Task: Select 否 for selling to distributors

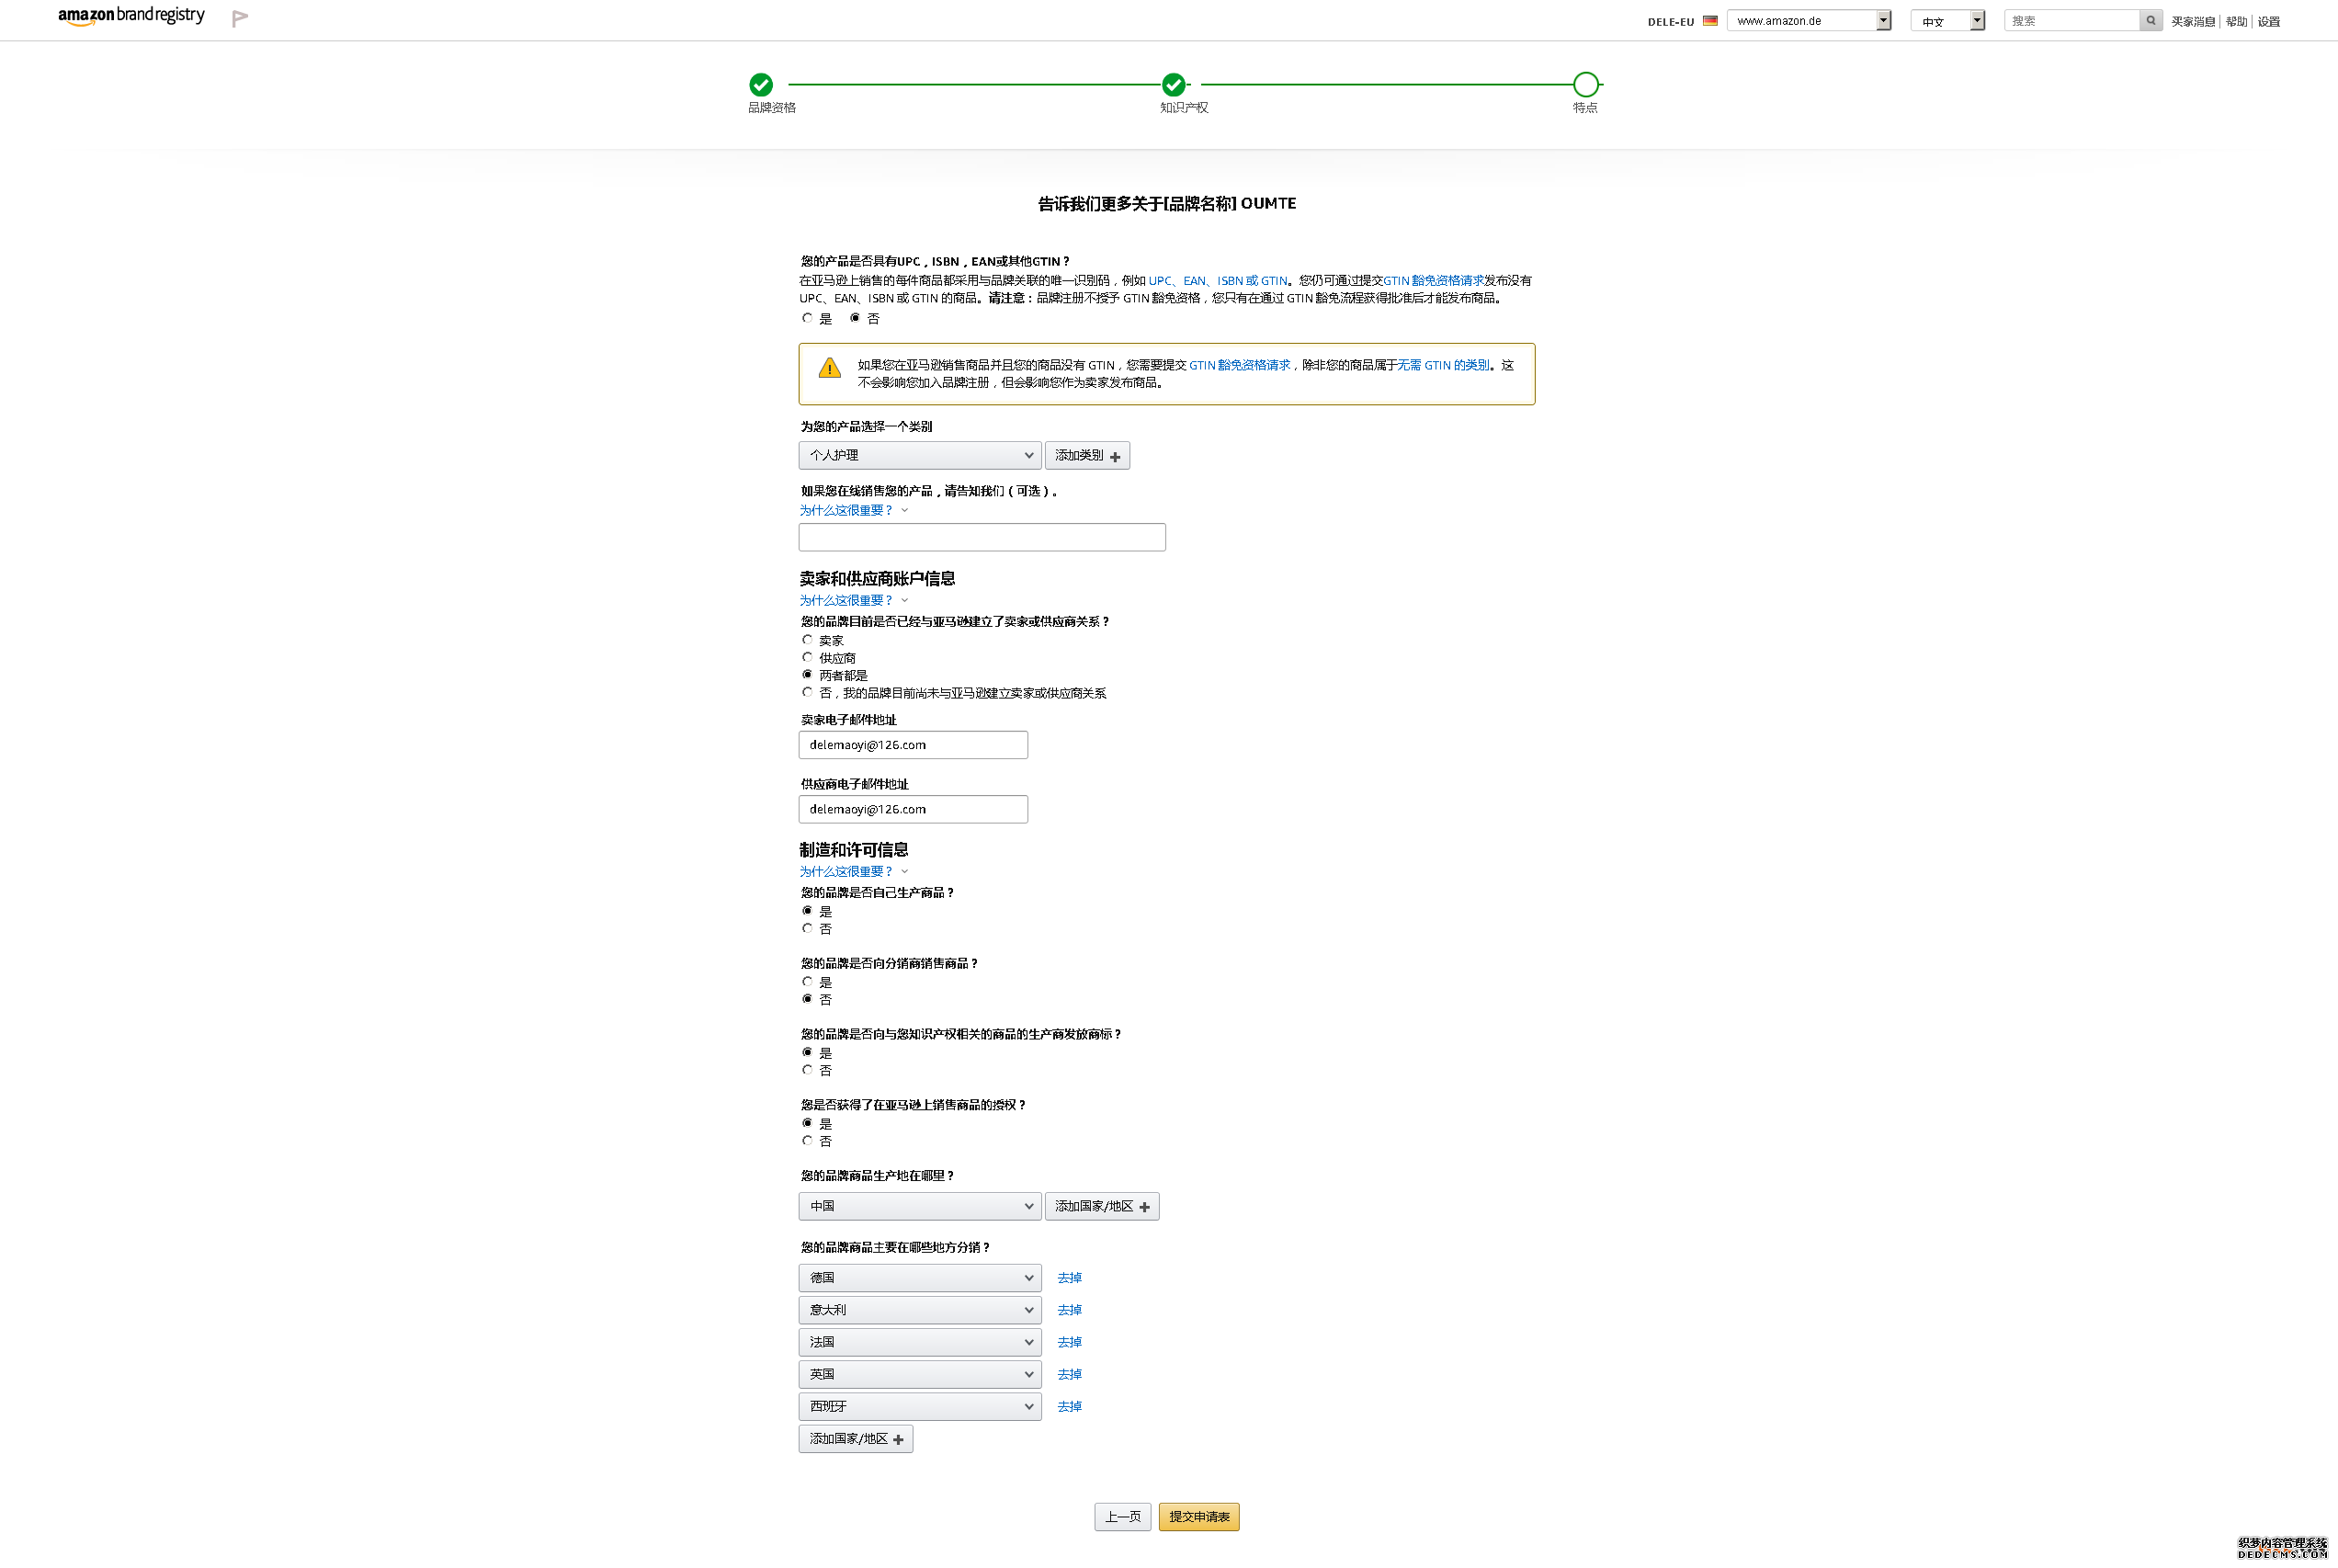Action: point(807,999)
